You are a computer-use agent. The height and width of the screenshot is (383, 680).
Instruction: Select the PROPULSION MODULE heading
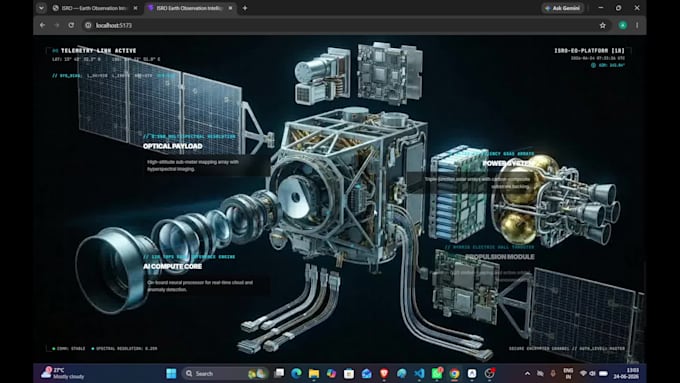pos(500,257)
